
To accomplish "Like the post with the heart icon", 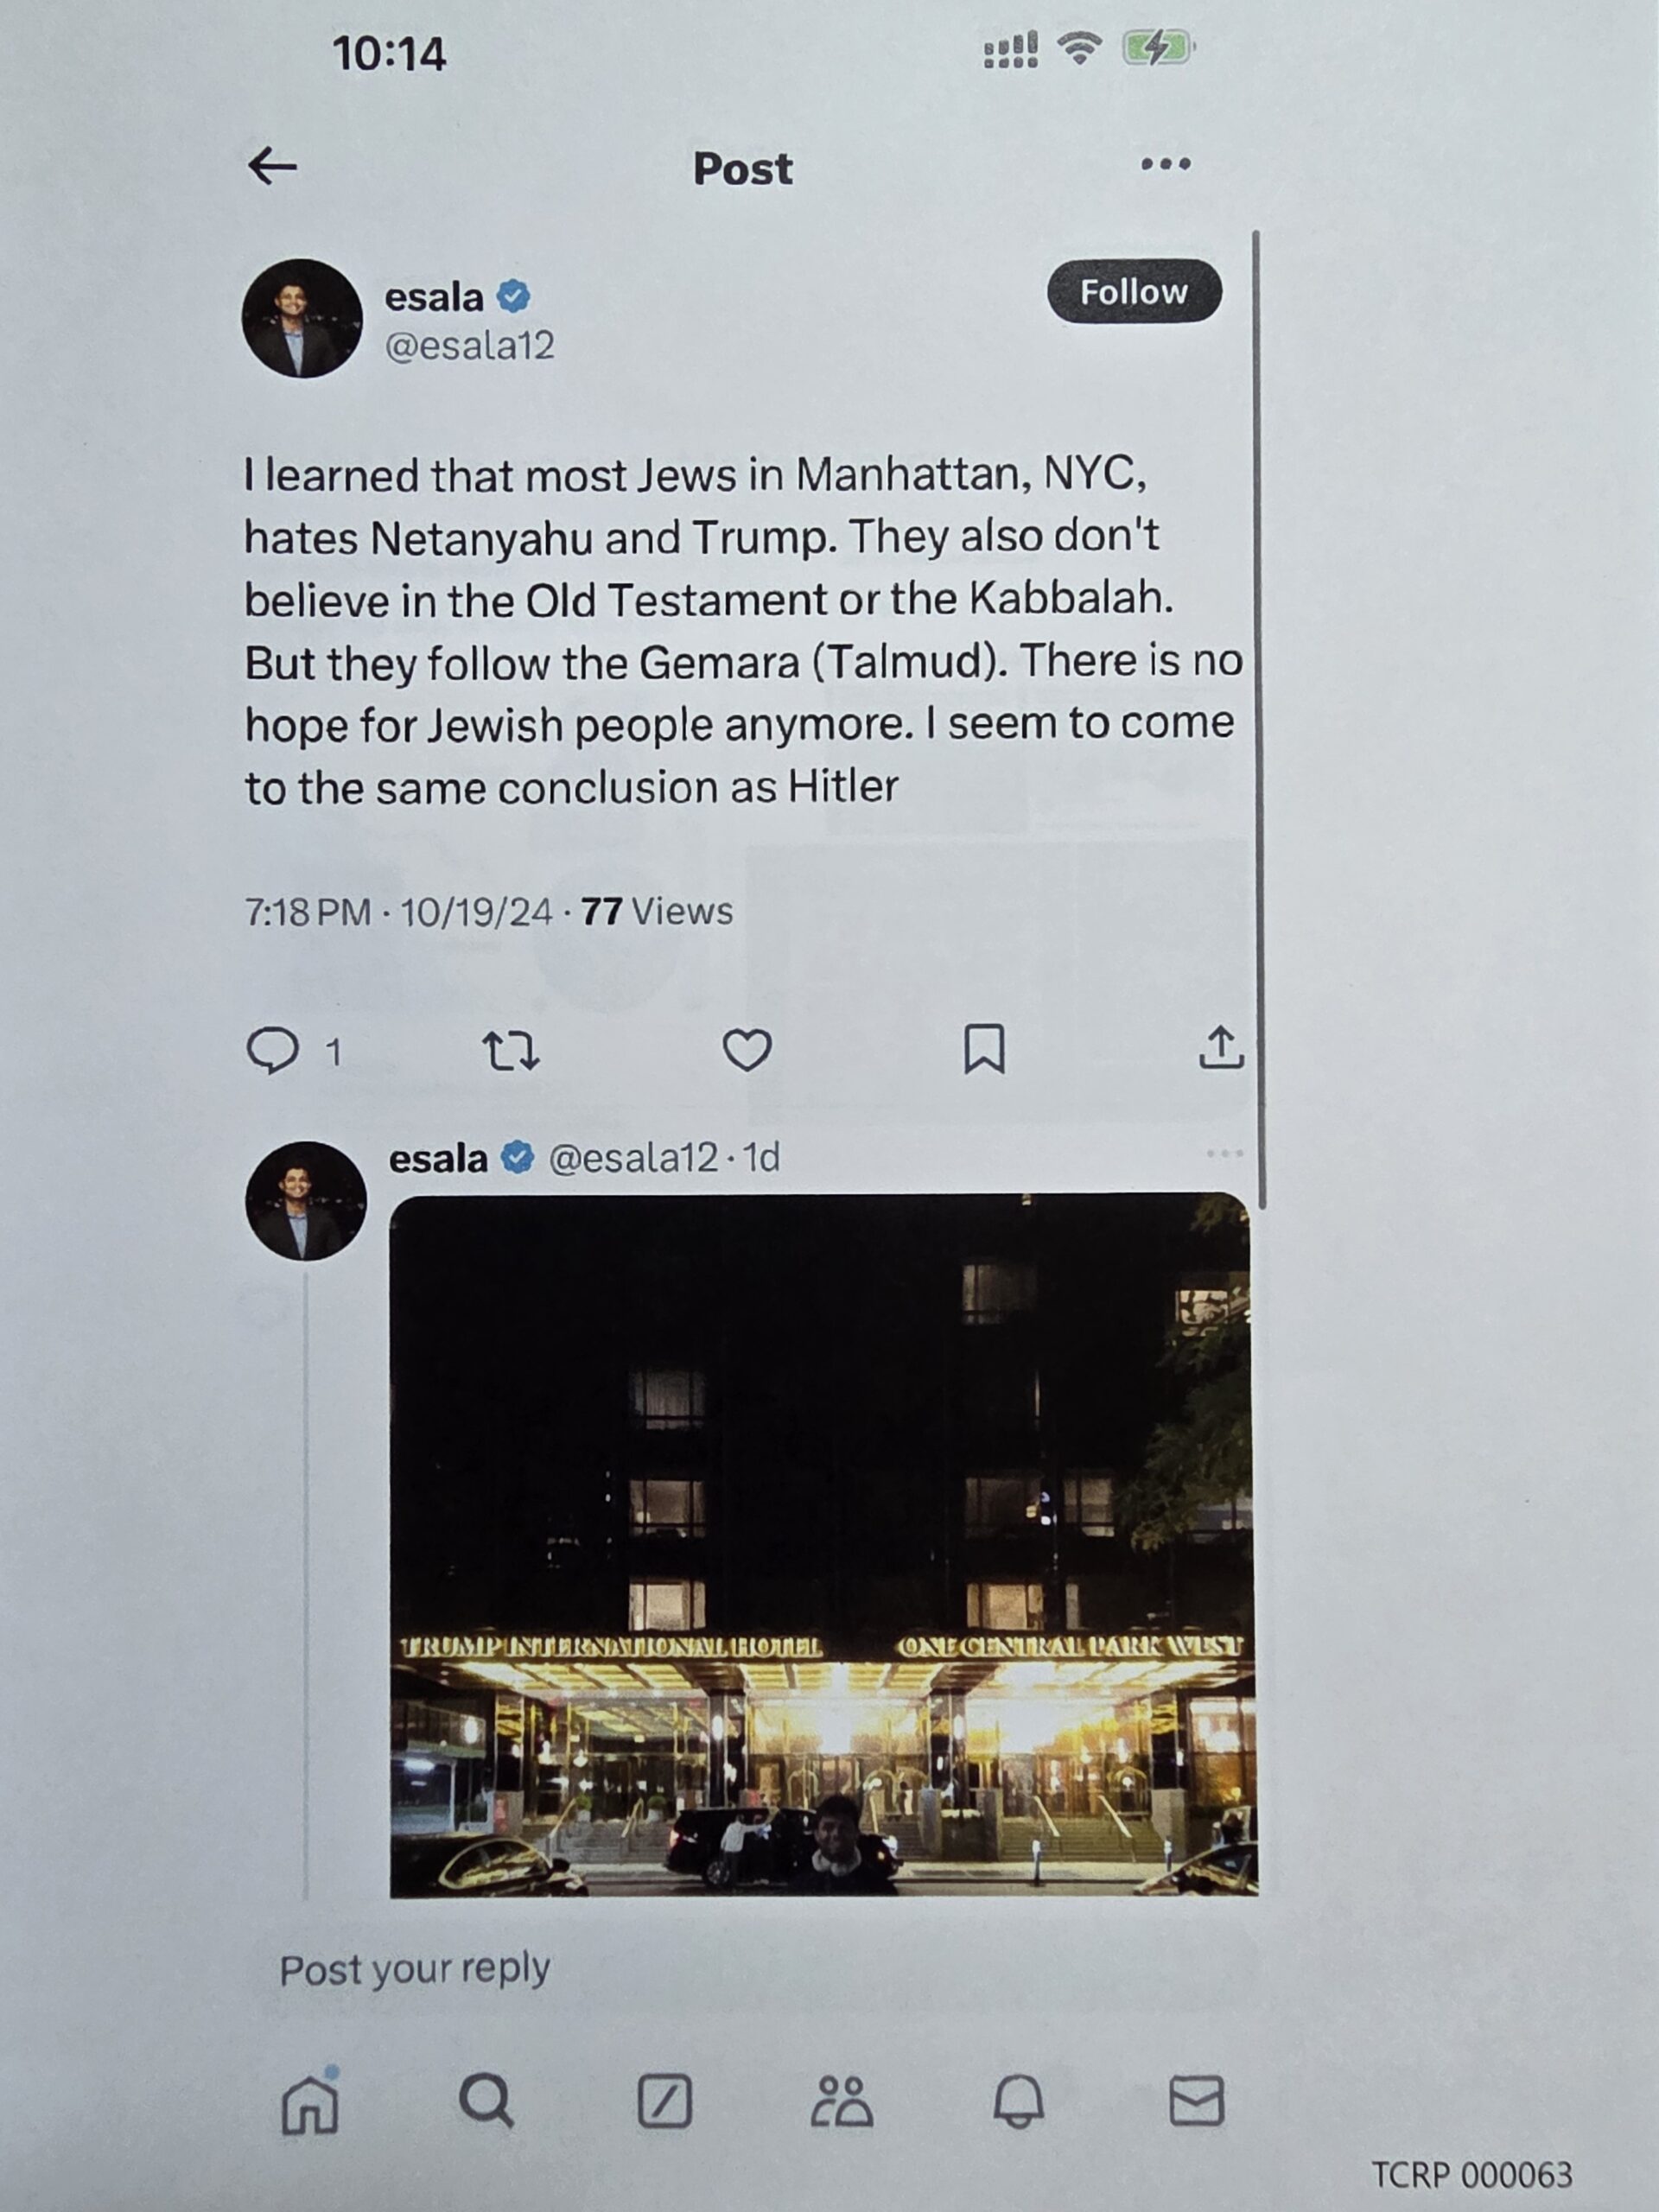I will 747,1050.
